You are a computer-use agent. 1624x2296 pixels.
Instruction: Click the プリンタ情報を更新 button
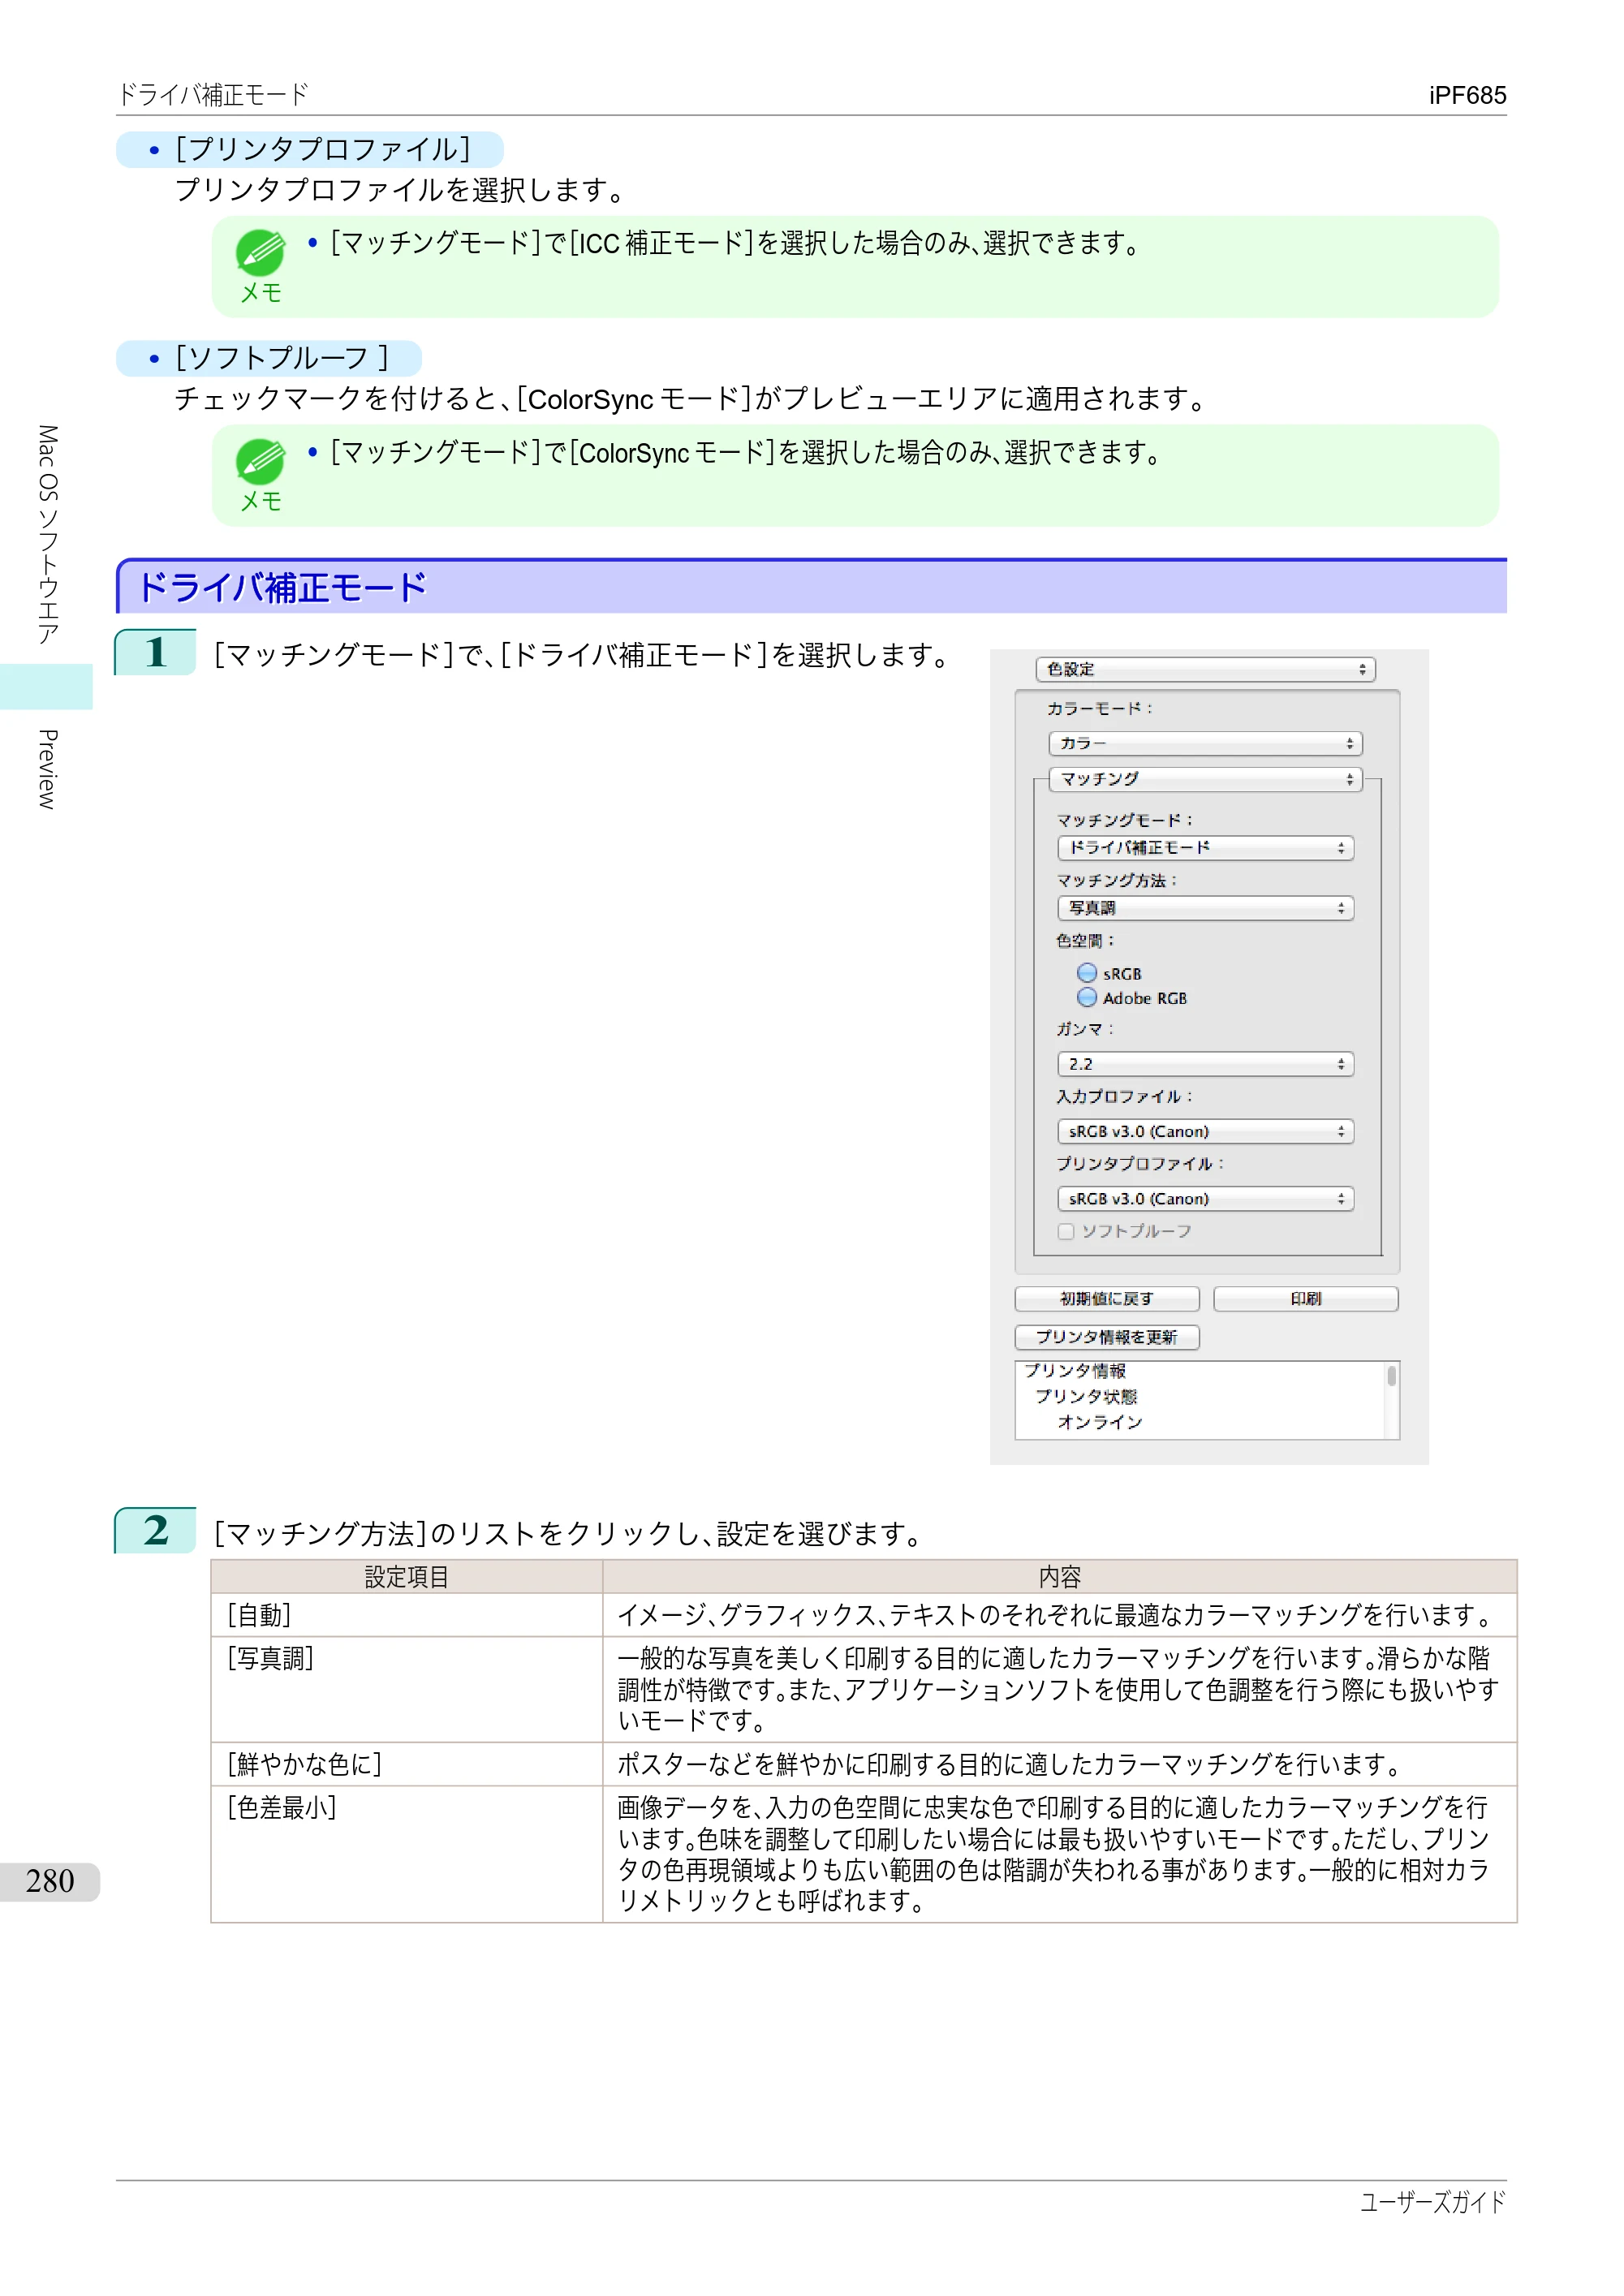1107,1337
